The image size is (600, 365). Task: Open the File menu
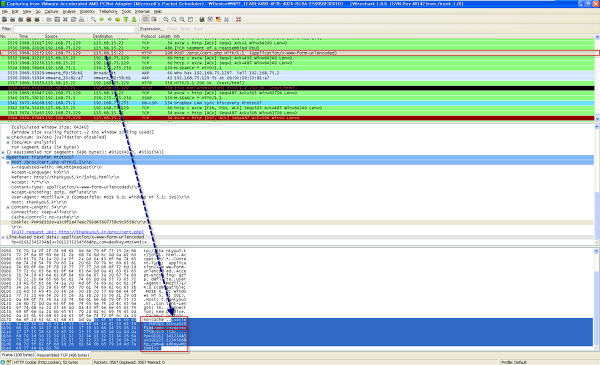[x=5, y=12]
